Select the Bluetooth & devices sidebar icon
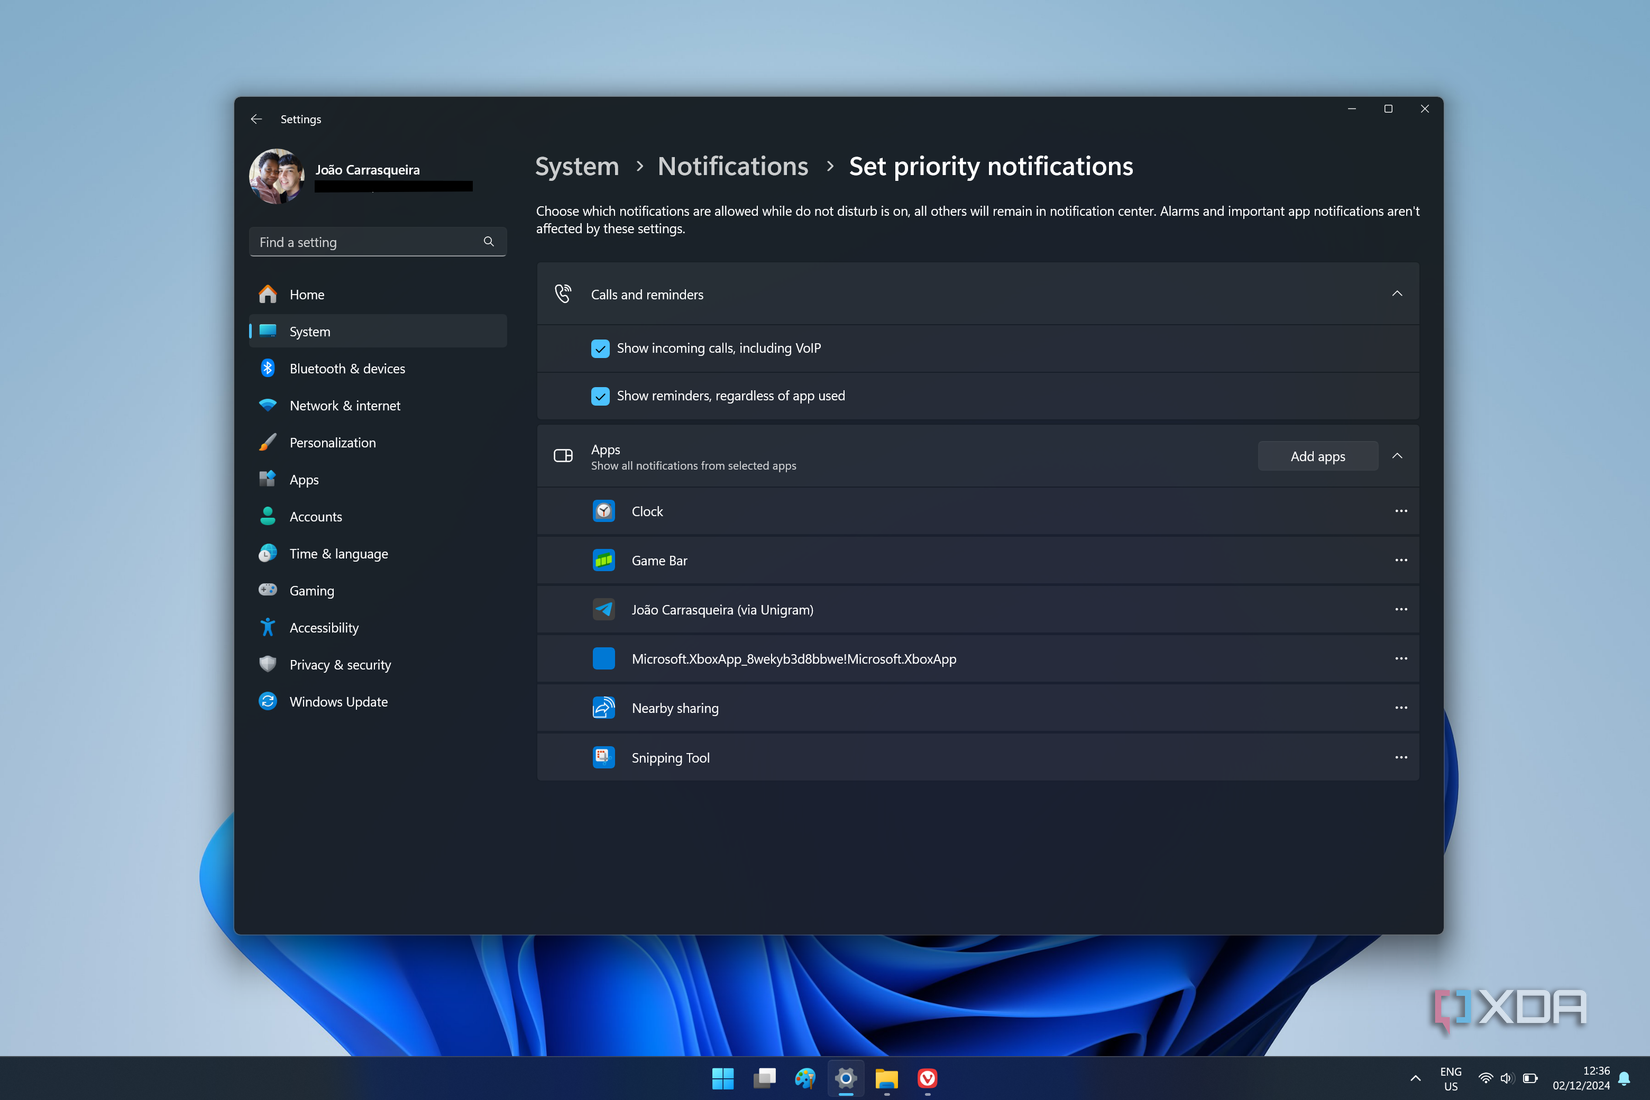The height and width of the screenshot is (1100, 1650). 267,368
